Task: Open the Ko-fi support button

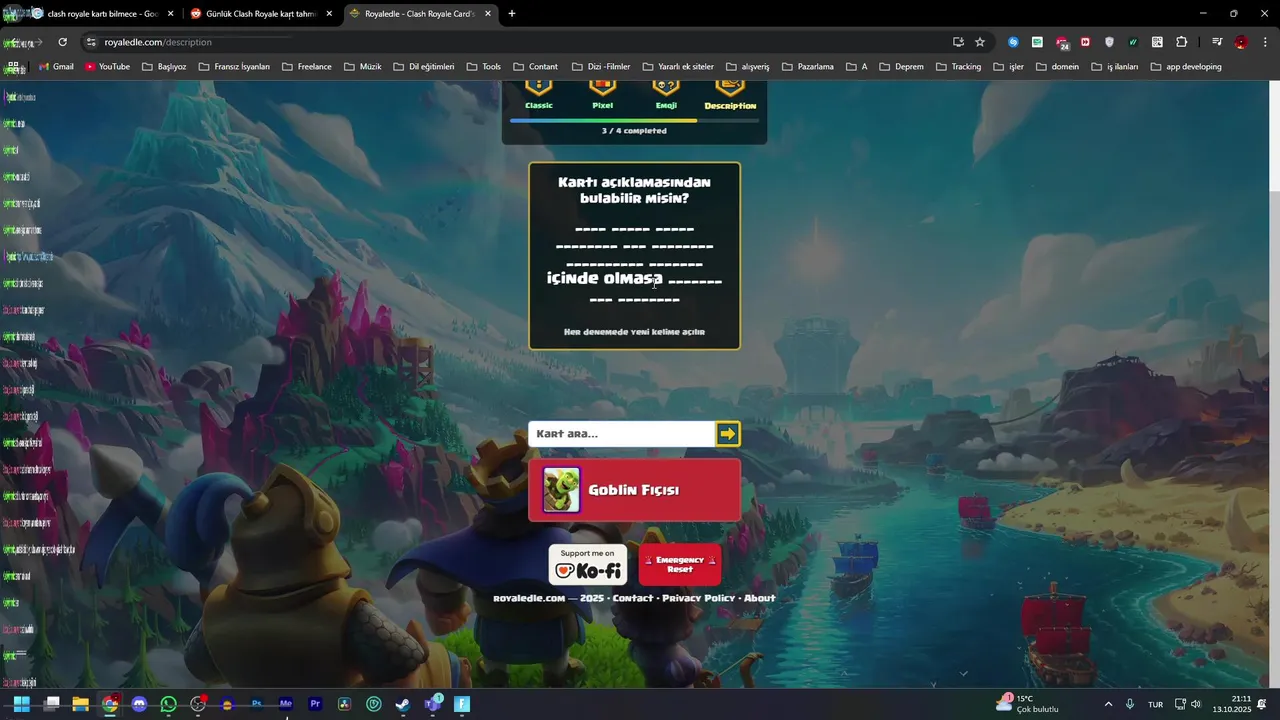Action: (x=588, y=565)
